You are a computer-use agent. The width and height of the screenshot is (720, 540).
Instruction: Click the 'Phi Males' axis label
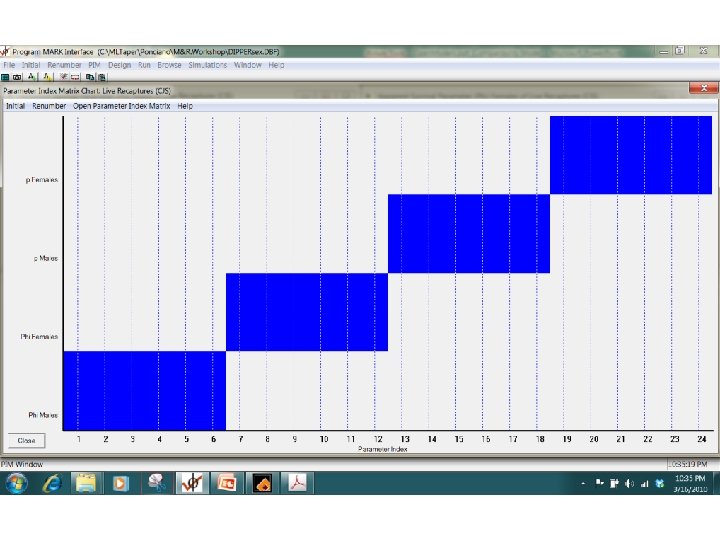43,415
